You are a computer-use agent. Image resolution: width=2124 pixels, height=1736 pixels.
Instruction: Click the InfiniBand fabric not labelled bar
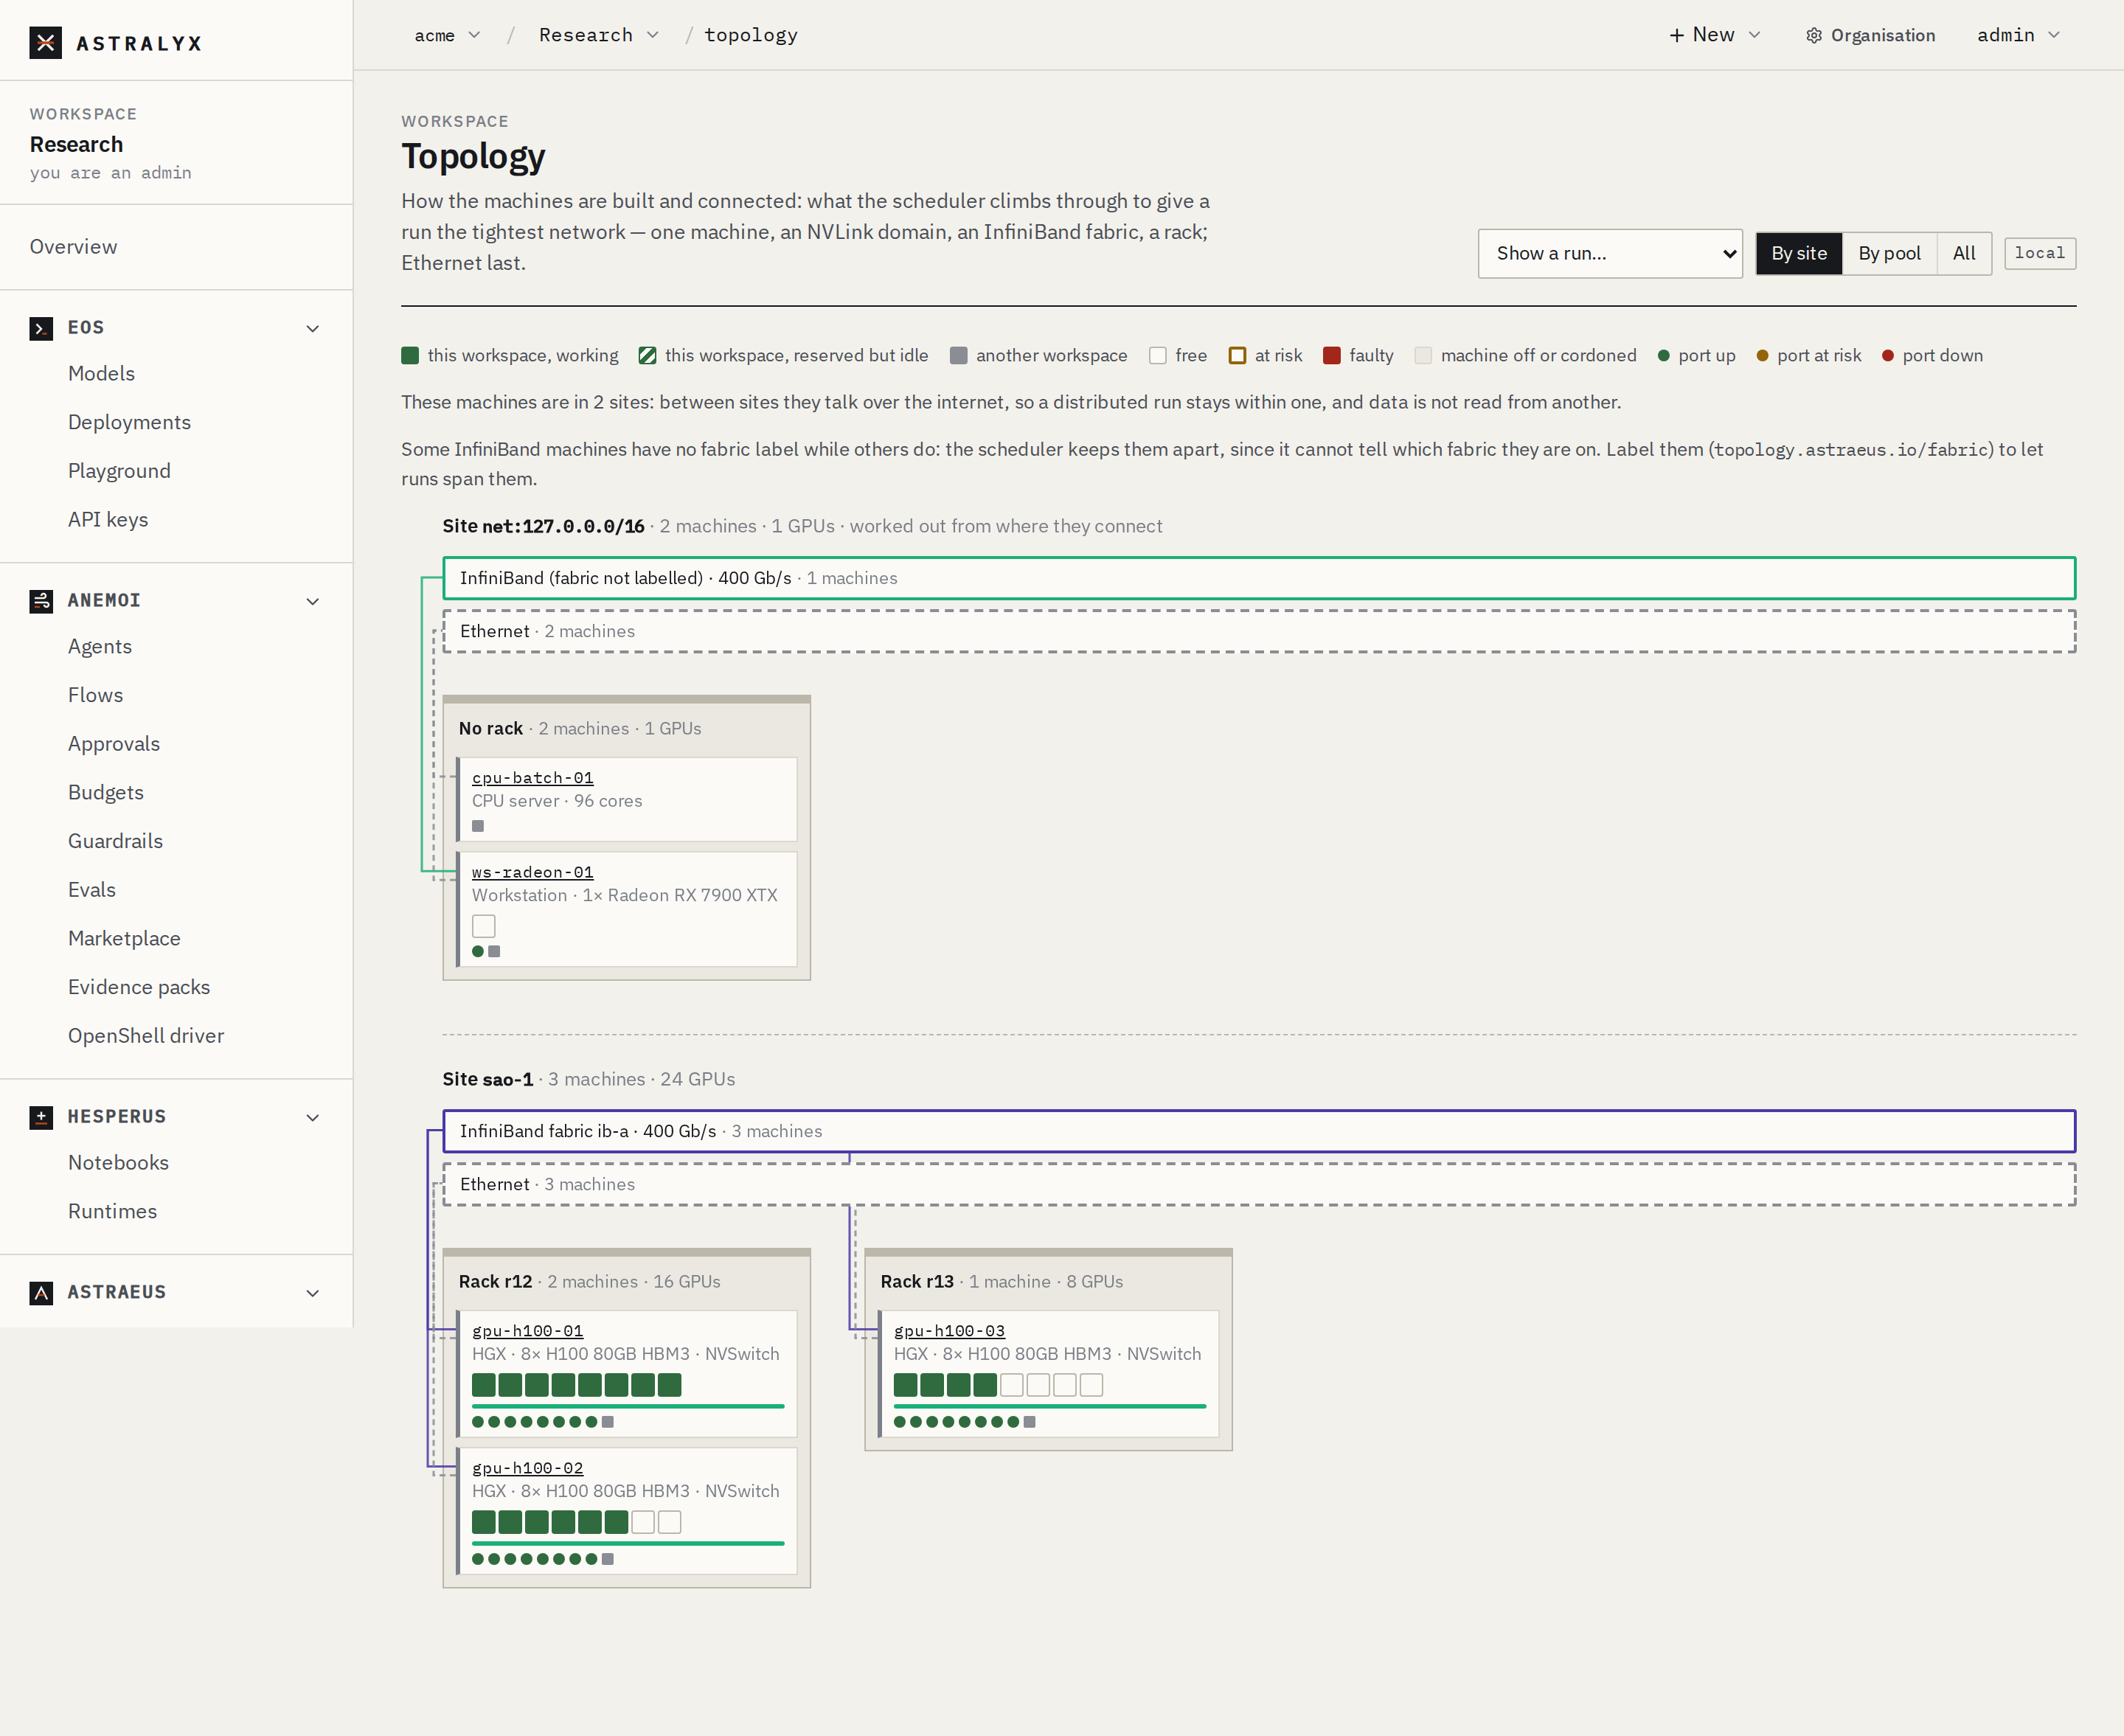pos(1259,578)
